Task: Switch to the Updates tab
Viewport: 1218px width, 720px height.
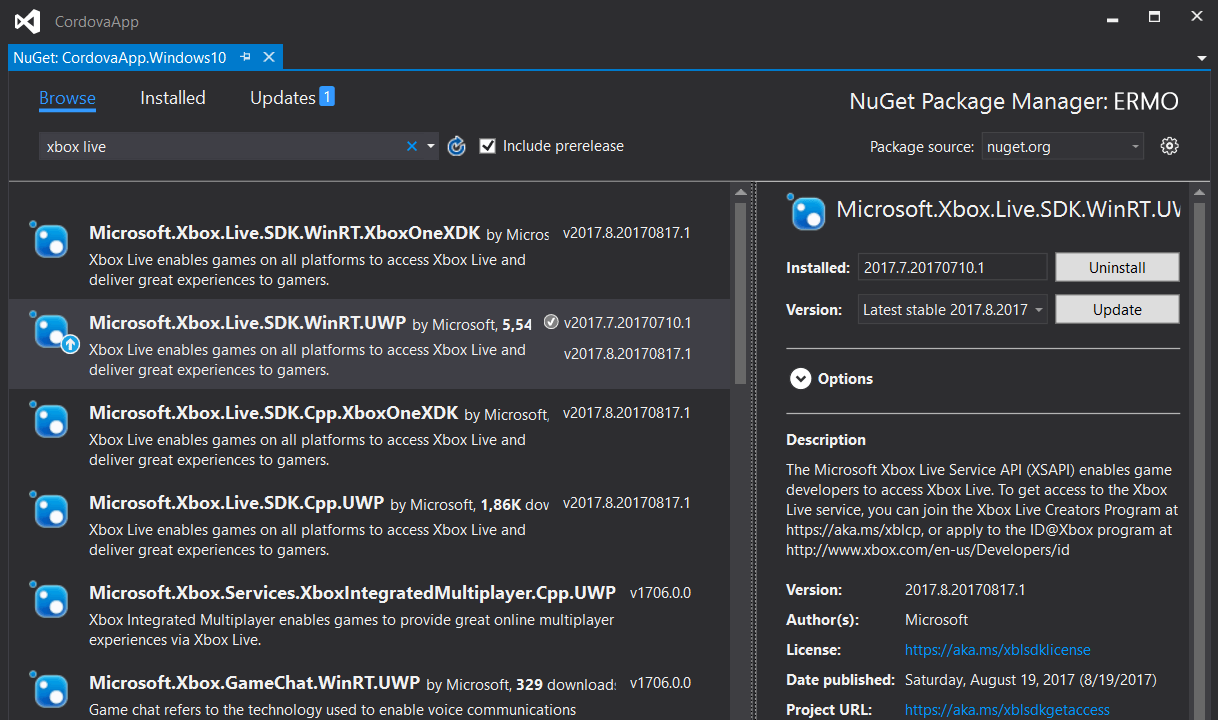Action: (283, 98)
